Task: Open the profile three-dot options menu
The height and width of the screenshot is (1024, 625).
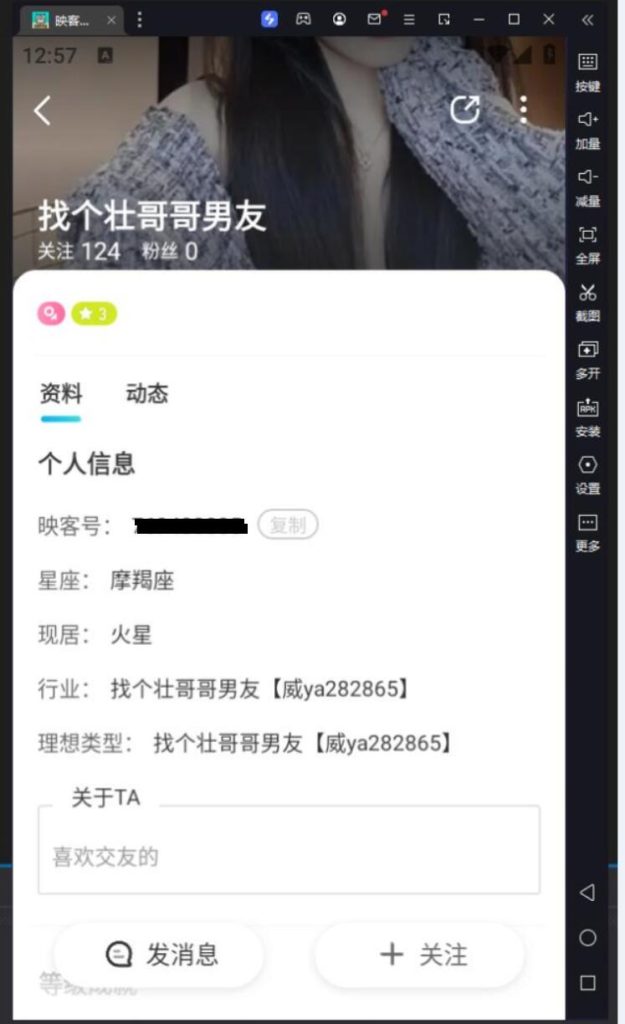Action: [x=523, y=110]
